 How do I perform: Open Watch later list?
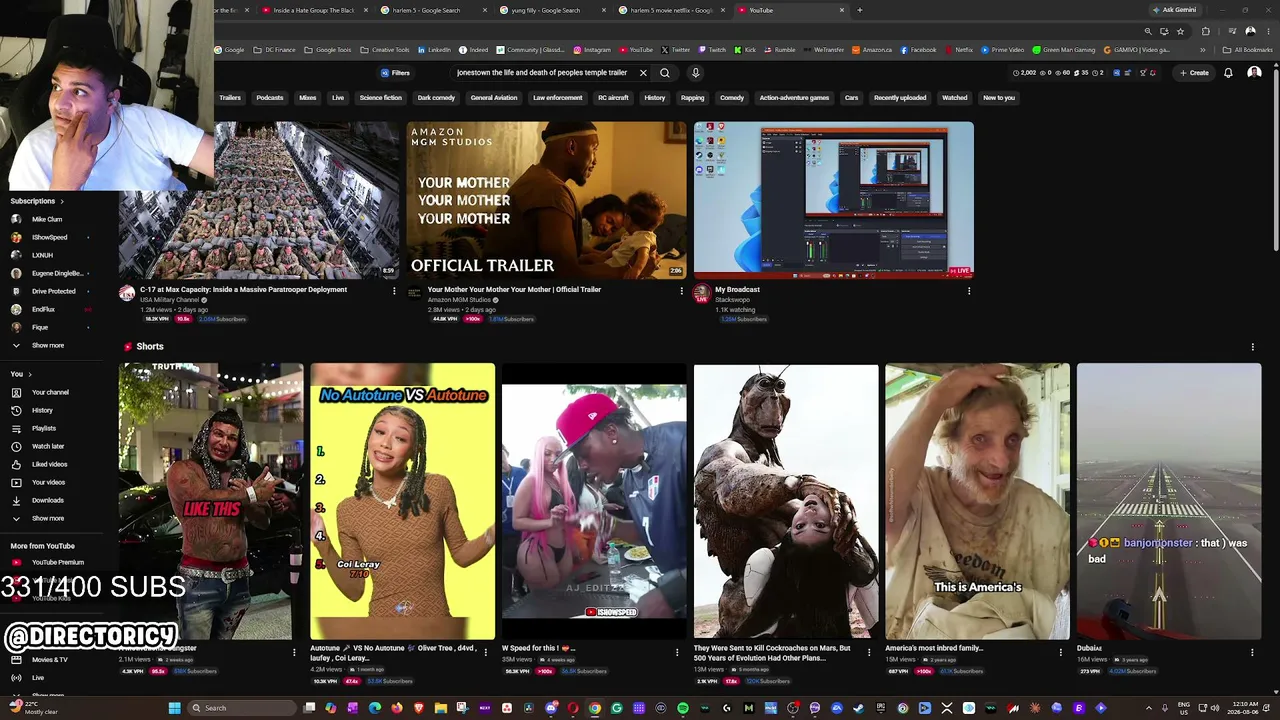point(48,446)
